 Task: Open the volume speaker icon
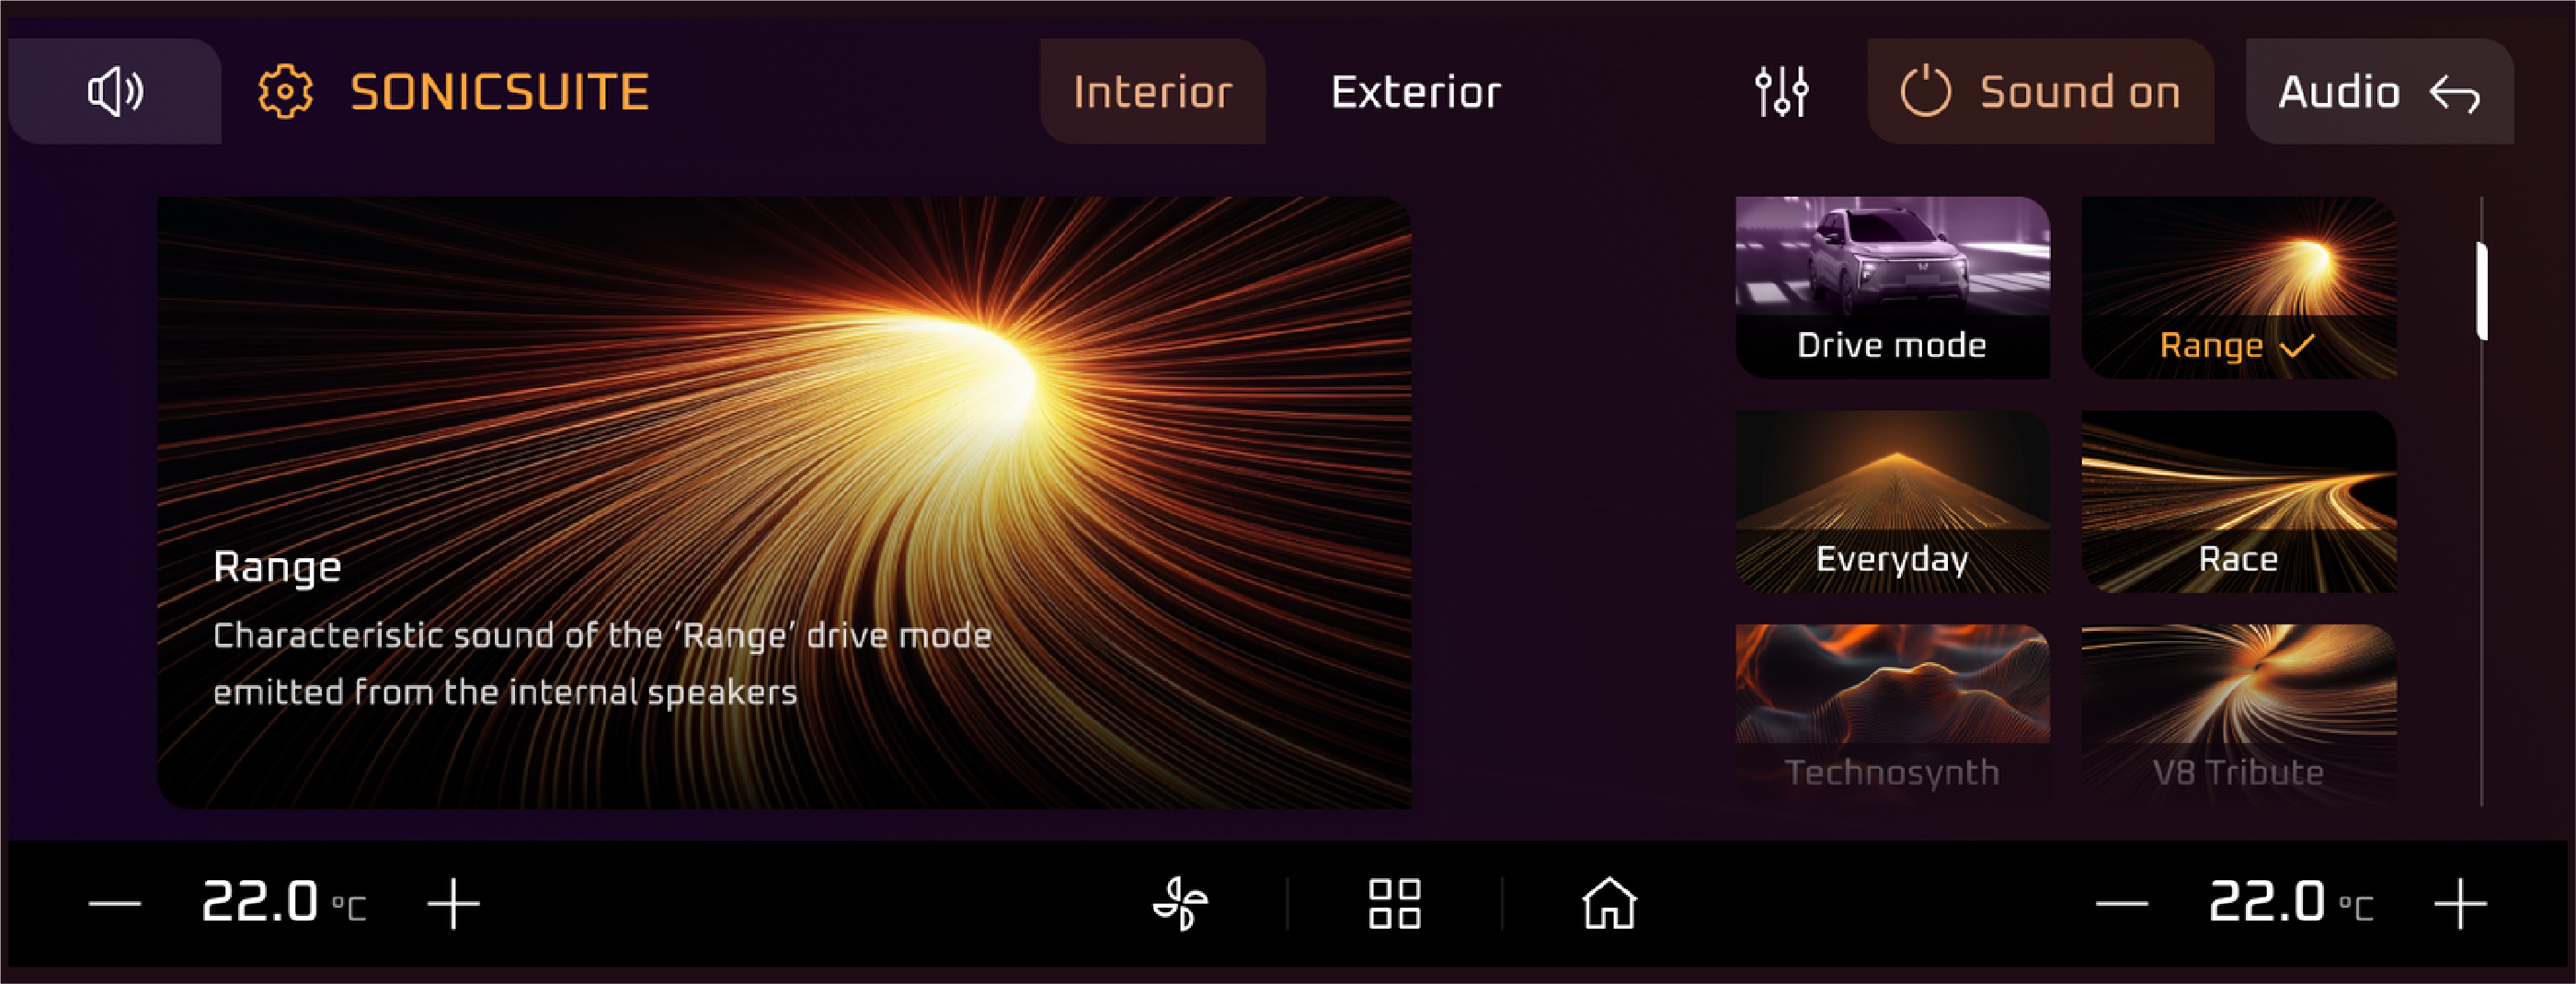(x=115, y=92)
